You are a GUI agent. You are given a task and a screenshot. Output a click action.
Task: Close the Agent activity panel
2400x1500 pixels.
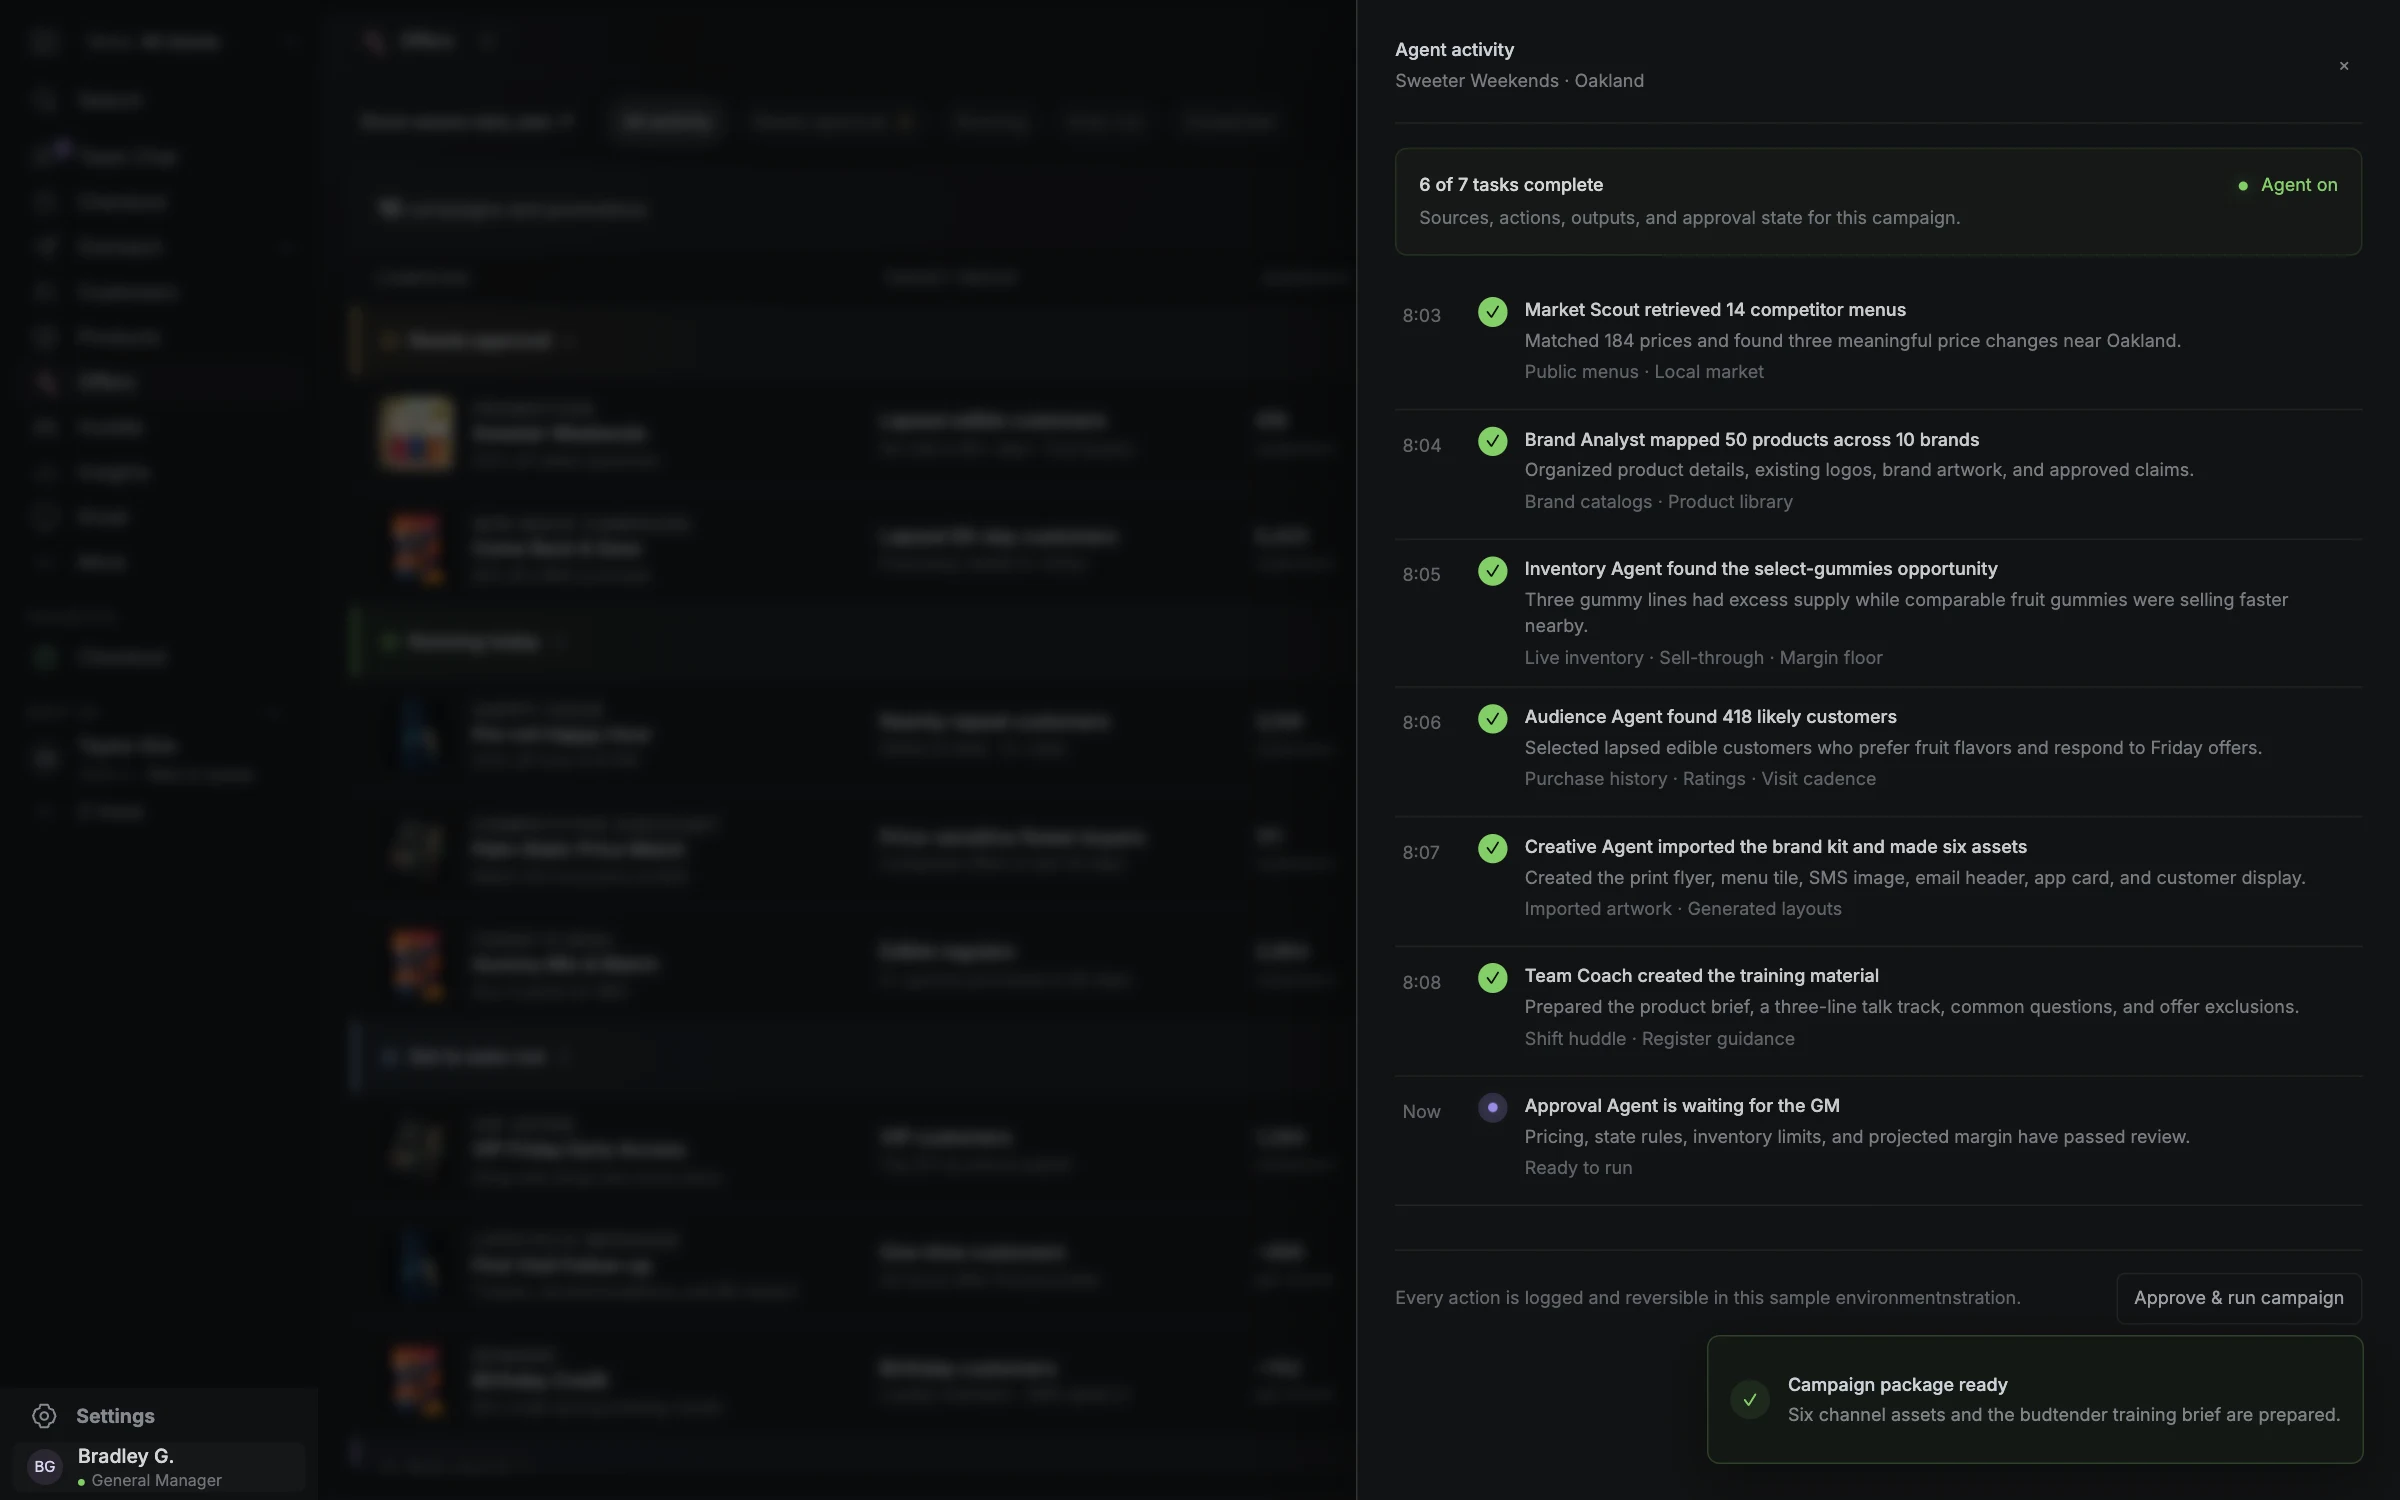coord(2343,66)
